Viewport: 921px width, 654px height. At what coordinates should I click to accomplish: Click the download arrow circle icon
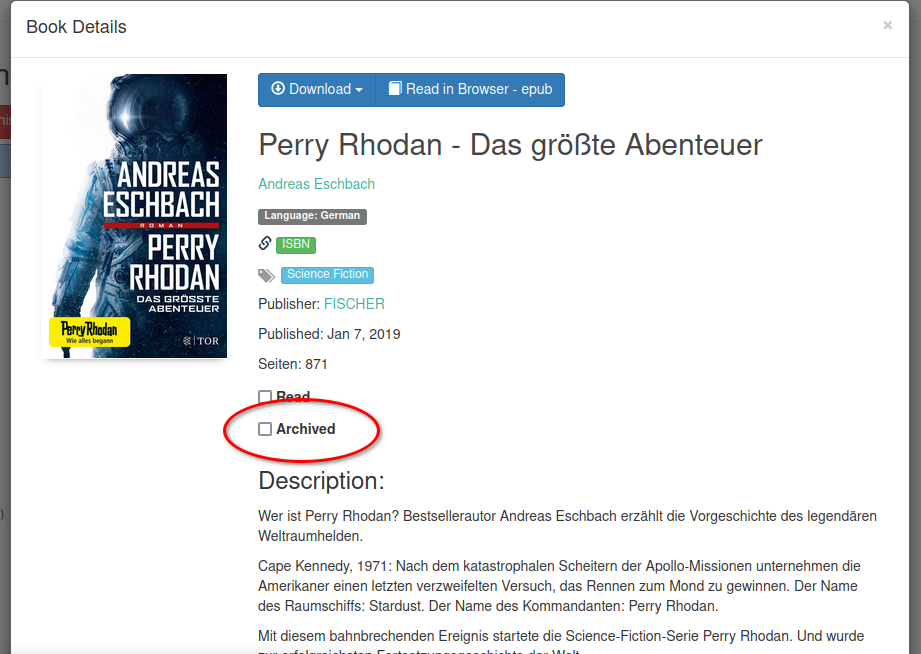(278, 88)
